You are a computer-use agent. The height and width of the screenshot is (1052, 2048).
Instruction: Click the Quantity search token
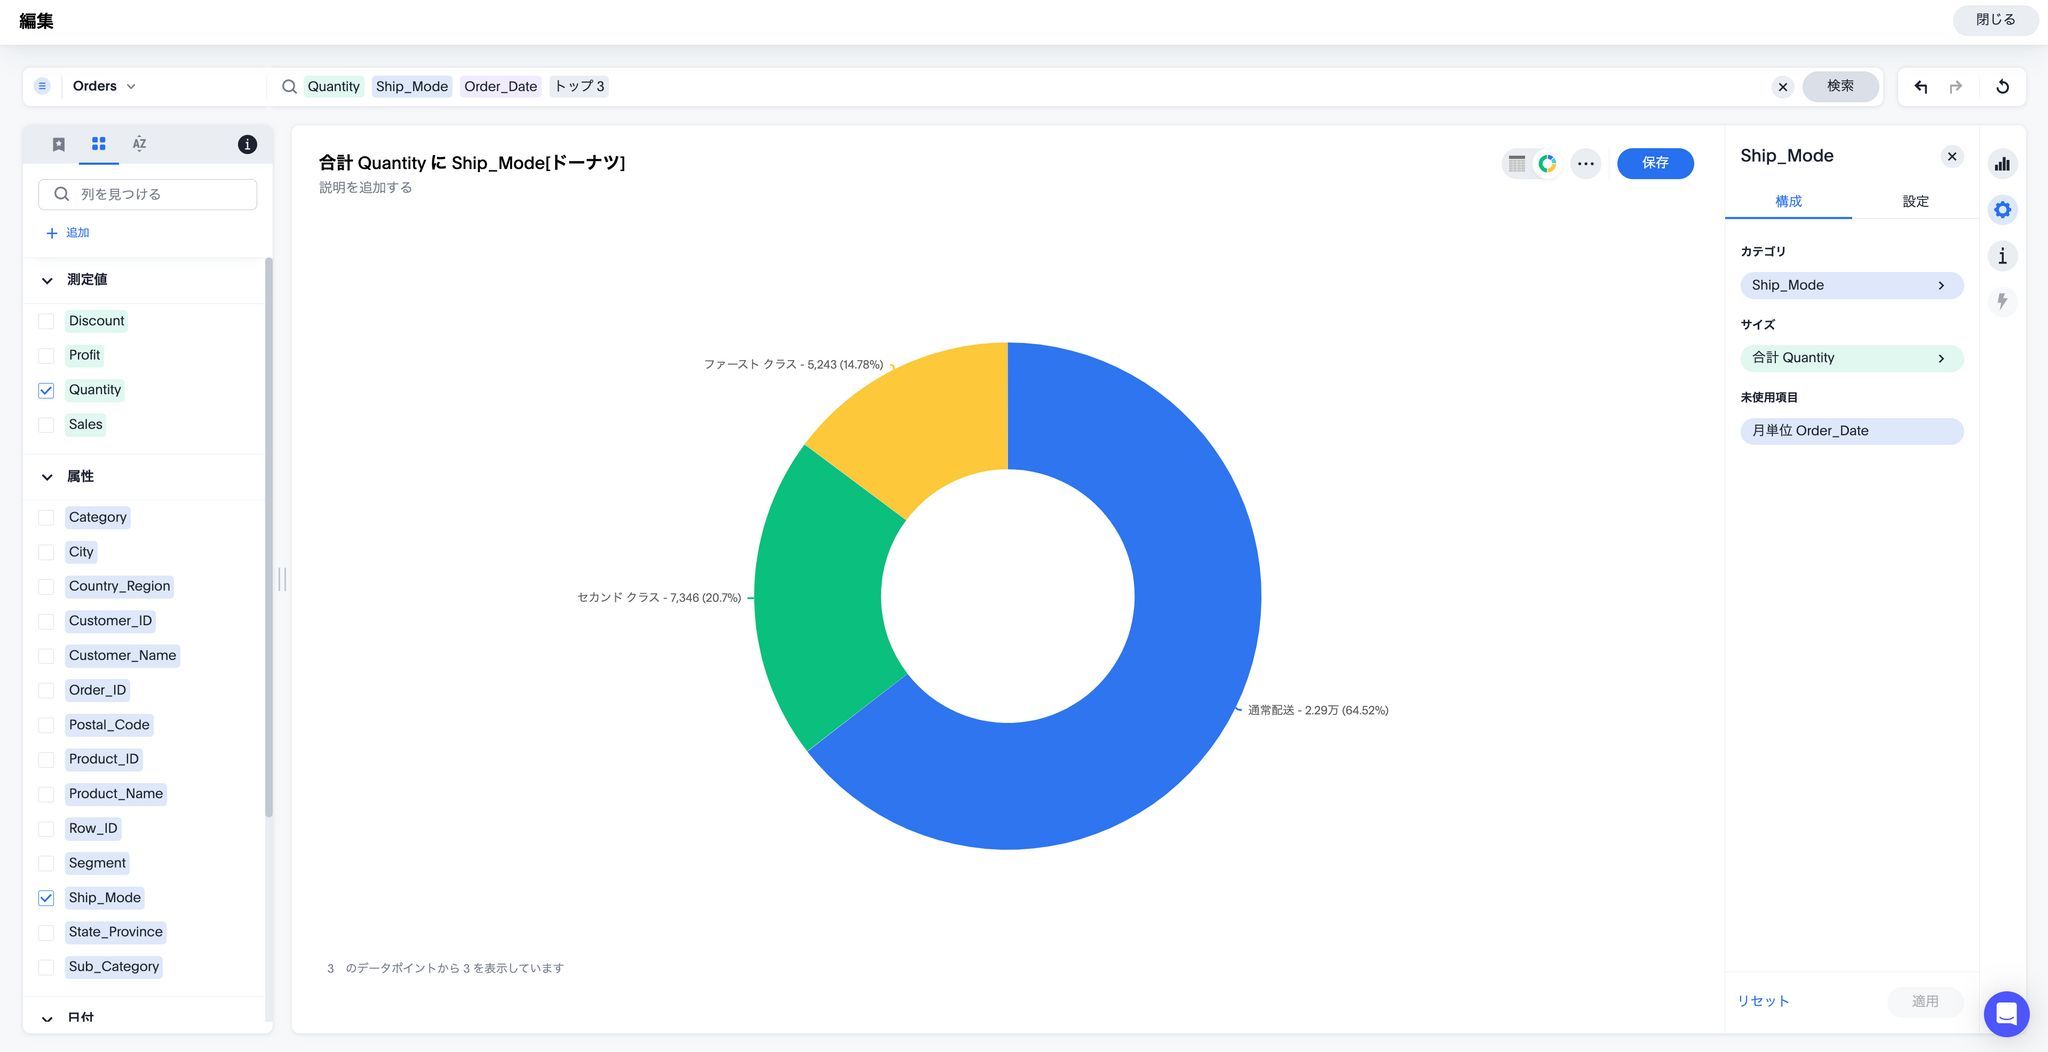coord(333,87)
